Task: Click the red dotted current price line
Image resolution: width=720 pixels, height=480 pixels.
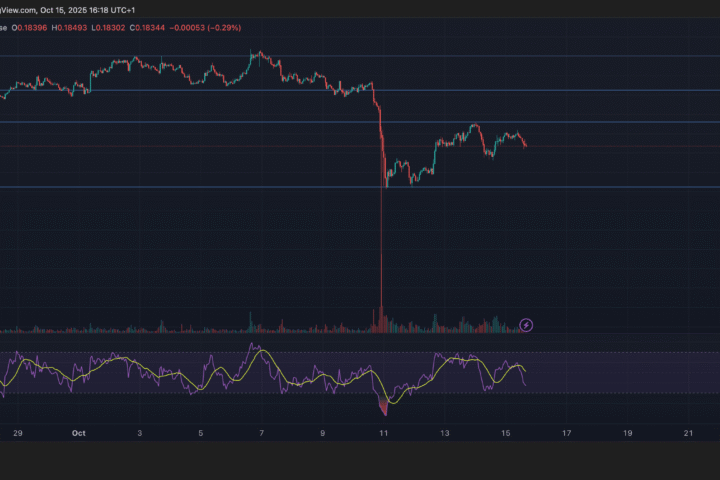Action: [x=620, y=146]
